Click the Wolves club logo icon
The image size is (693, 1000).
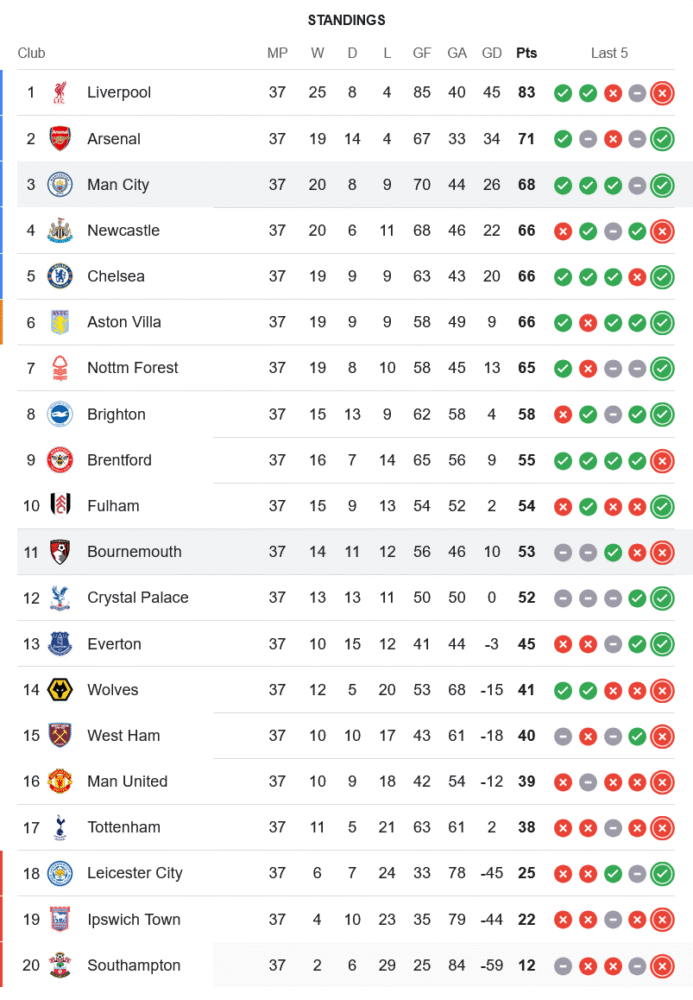click(60, 690)
